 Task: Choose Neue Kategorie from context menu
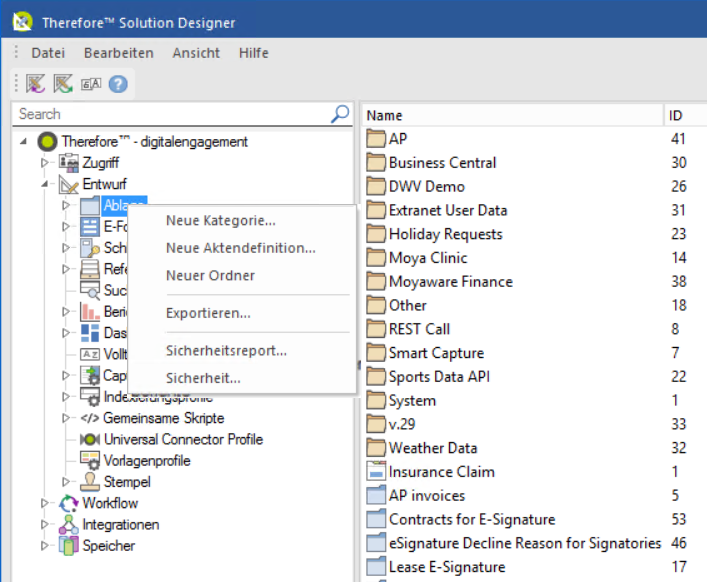(x=243, y=221)
